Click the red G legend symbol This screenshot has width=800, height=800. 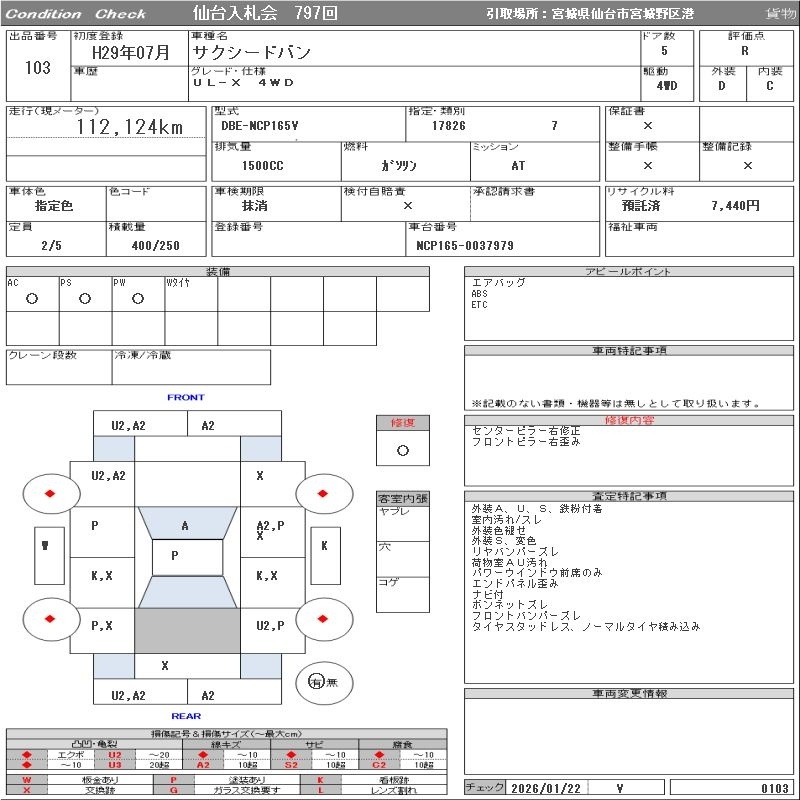click(x=174, y=790)
